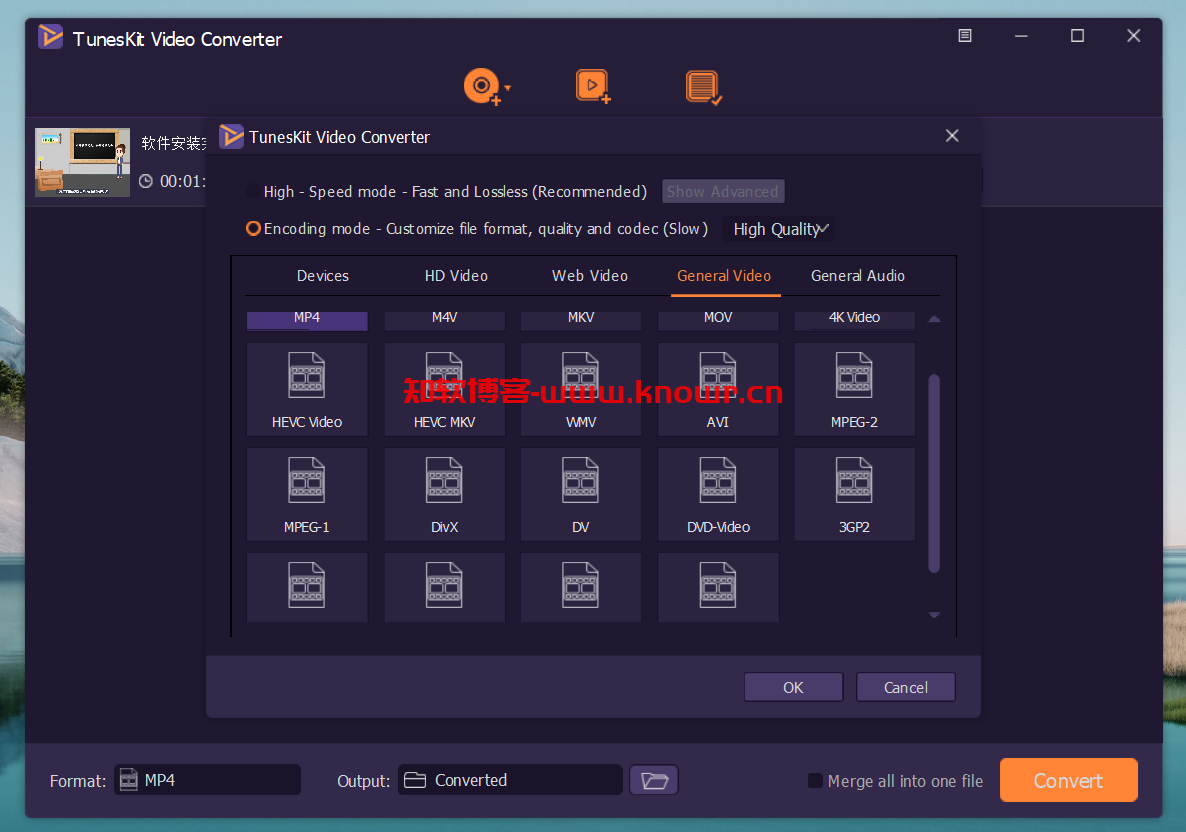
Task: Choose the DVD-Video format
Action: [x=719, y=494]
